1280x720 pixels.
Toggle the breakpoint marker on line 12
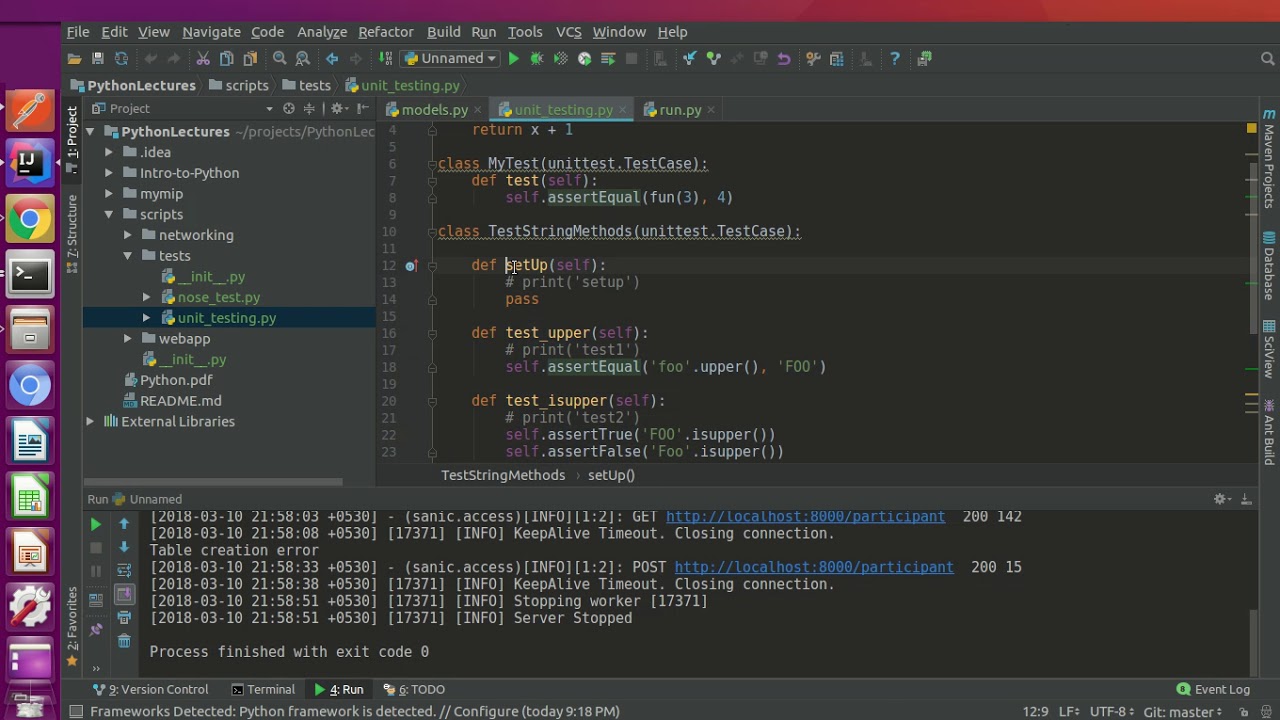411,266
